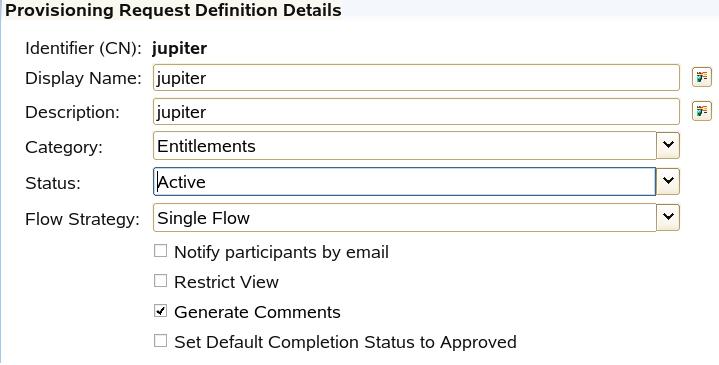Expand the Category dropdown arrow
The image size is (719, 365).
pyautogui.click(x=668, y=145)
